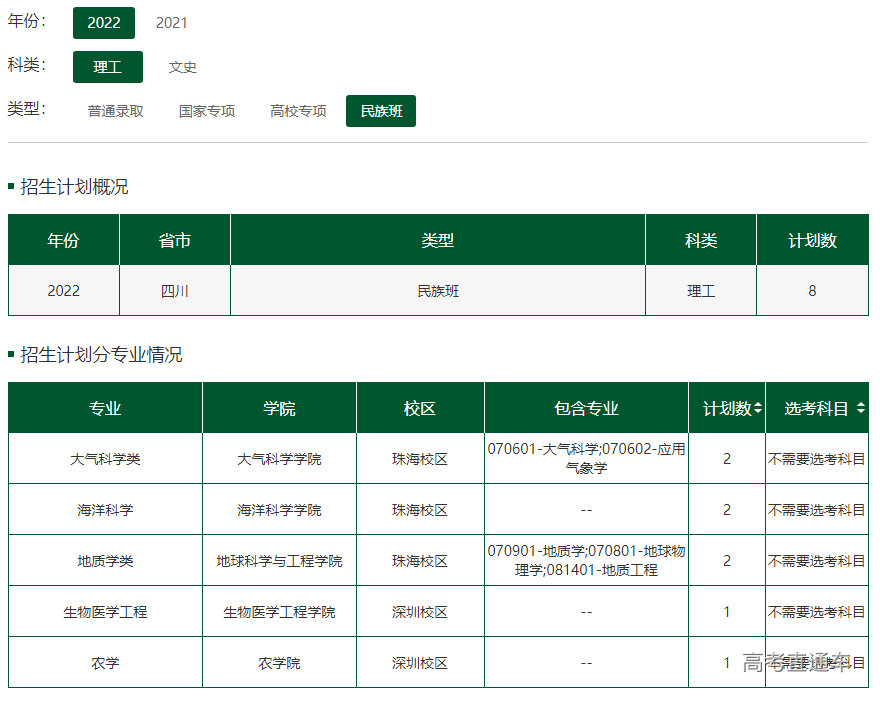This screenshot has height=702, width=880.
Task: Select the 民族班 admission type
Action: pyautogui.click(x=381, y=111)
